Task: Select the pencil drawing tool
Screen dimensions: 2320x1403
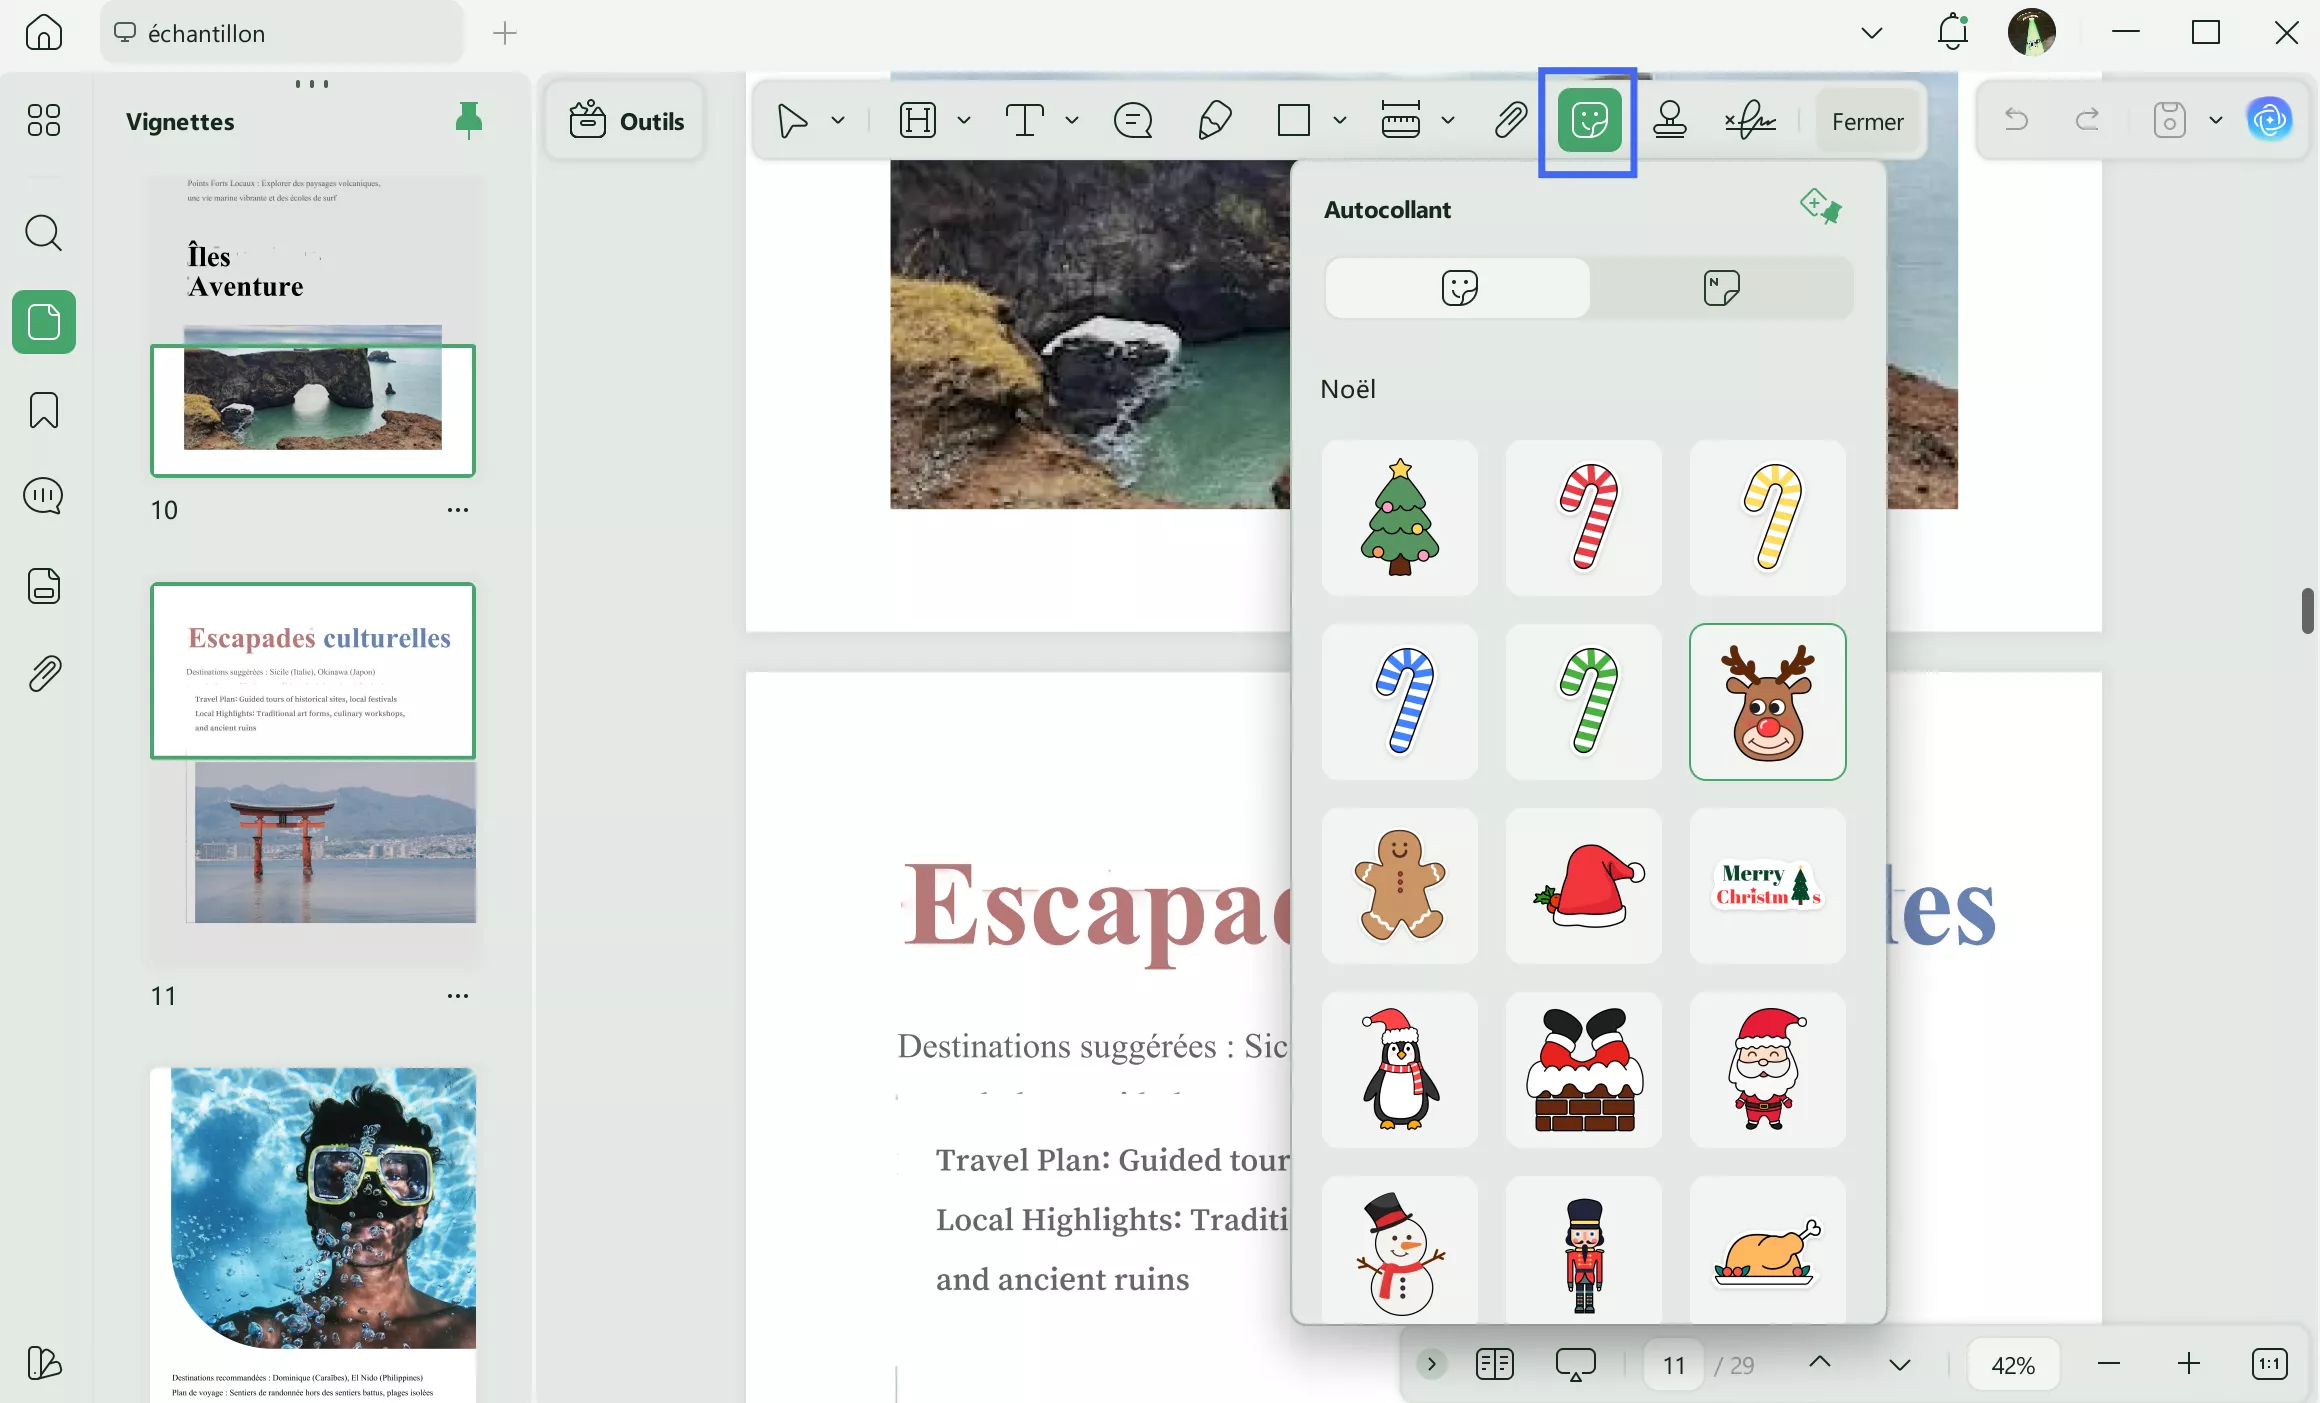Action: (1214, 121)
